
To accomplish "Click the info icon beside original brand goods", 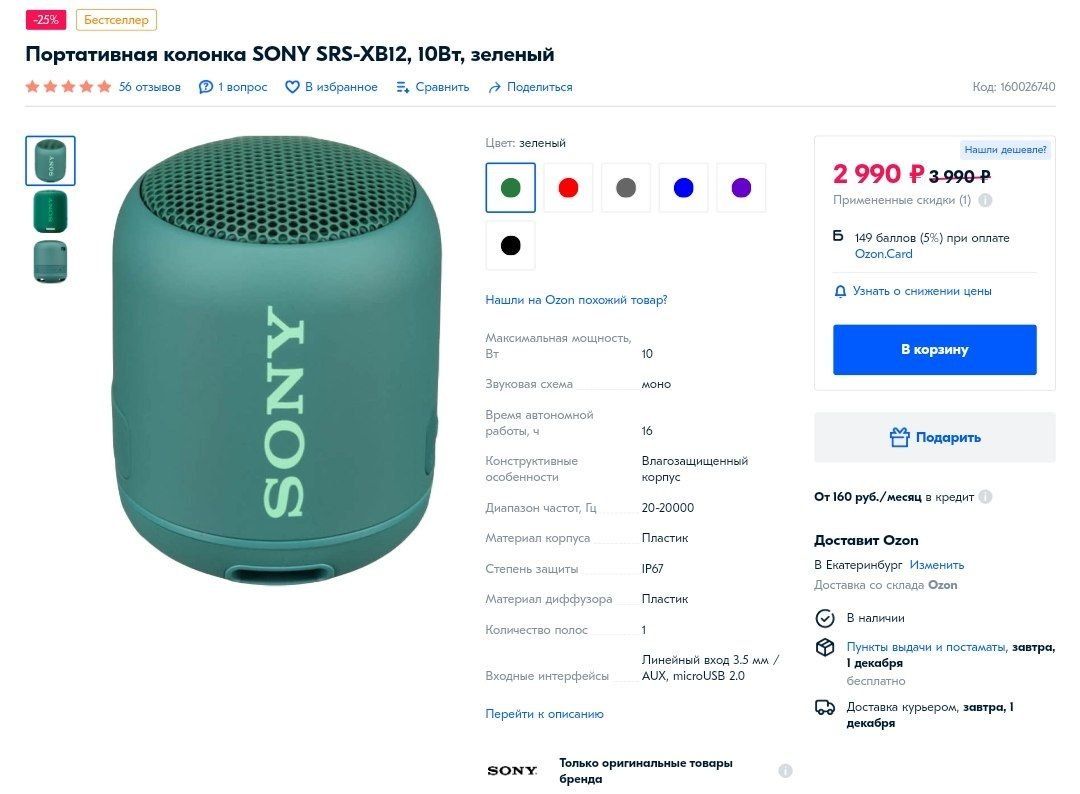I will (785, 770).
